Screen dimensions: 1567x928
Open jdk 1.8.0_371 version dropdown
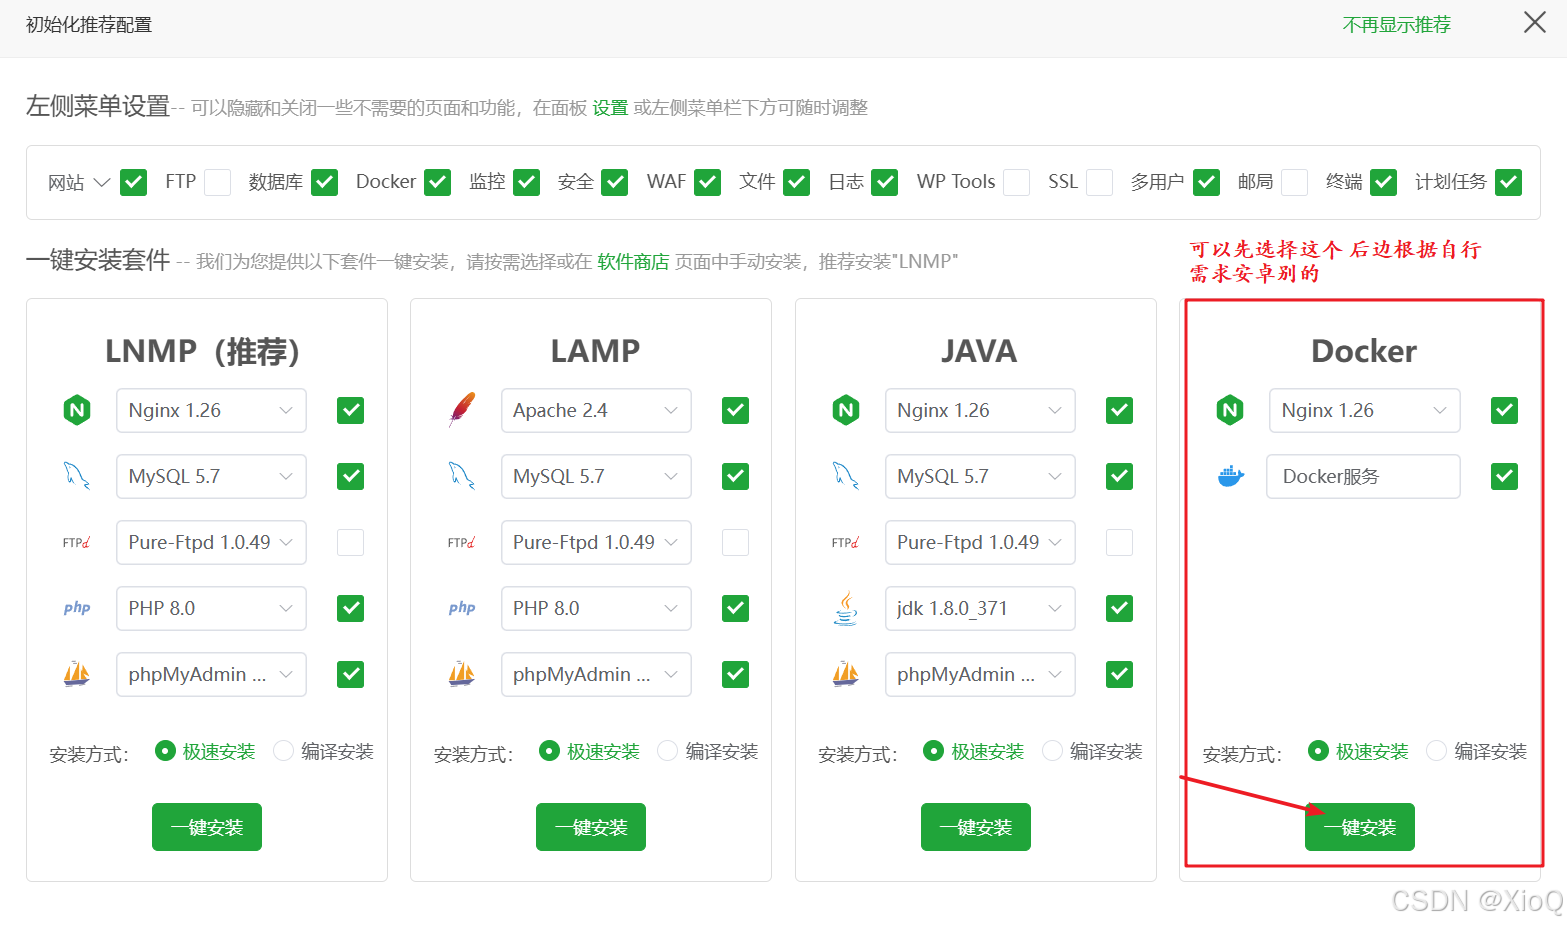pyautogui.click(x=980, y=608)
